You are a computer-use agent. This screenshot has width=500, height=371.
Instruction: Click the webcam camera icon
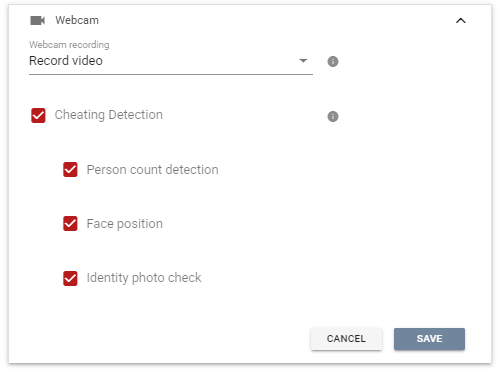click(x=37, y=21)
